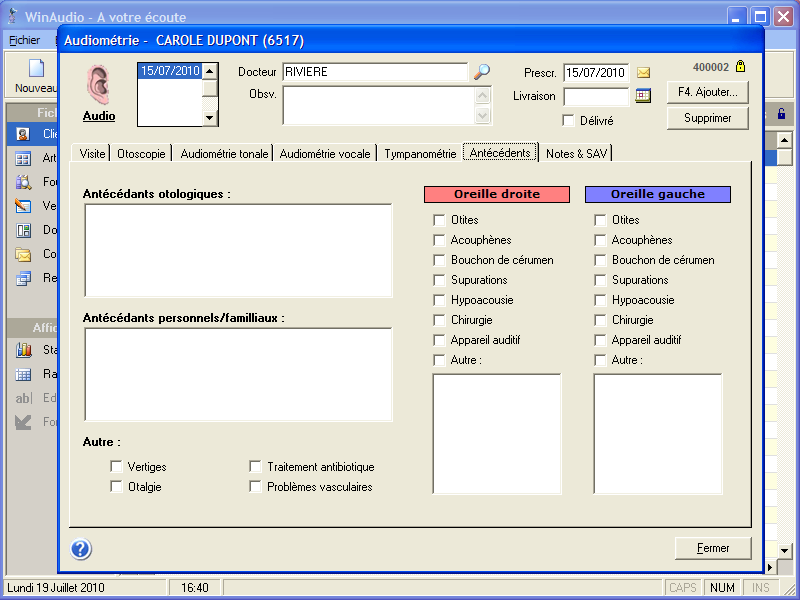This screenshot has width=800, height=600.
Task: Click the envelope icon next to Prescr. date
Action: (644, 73)
